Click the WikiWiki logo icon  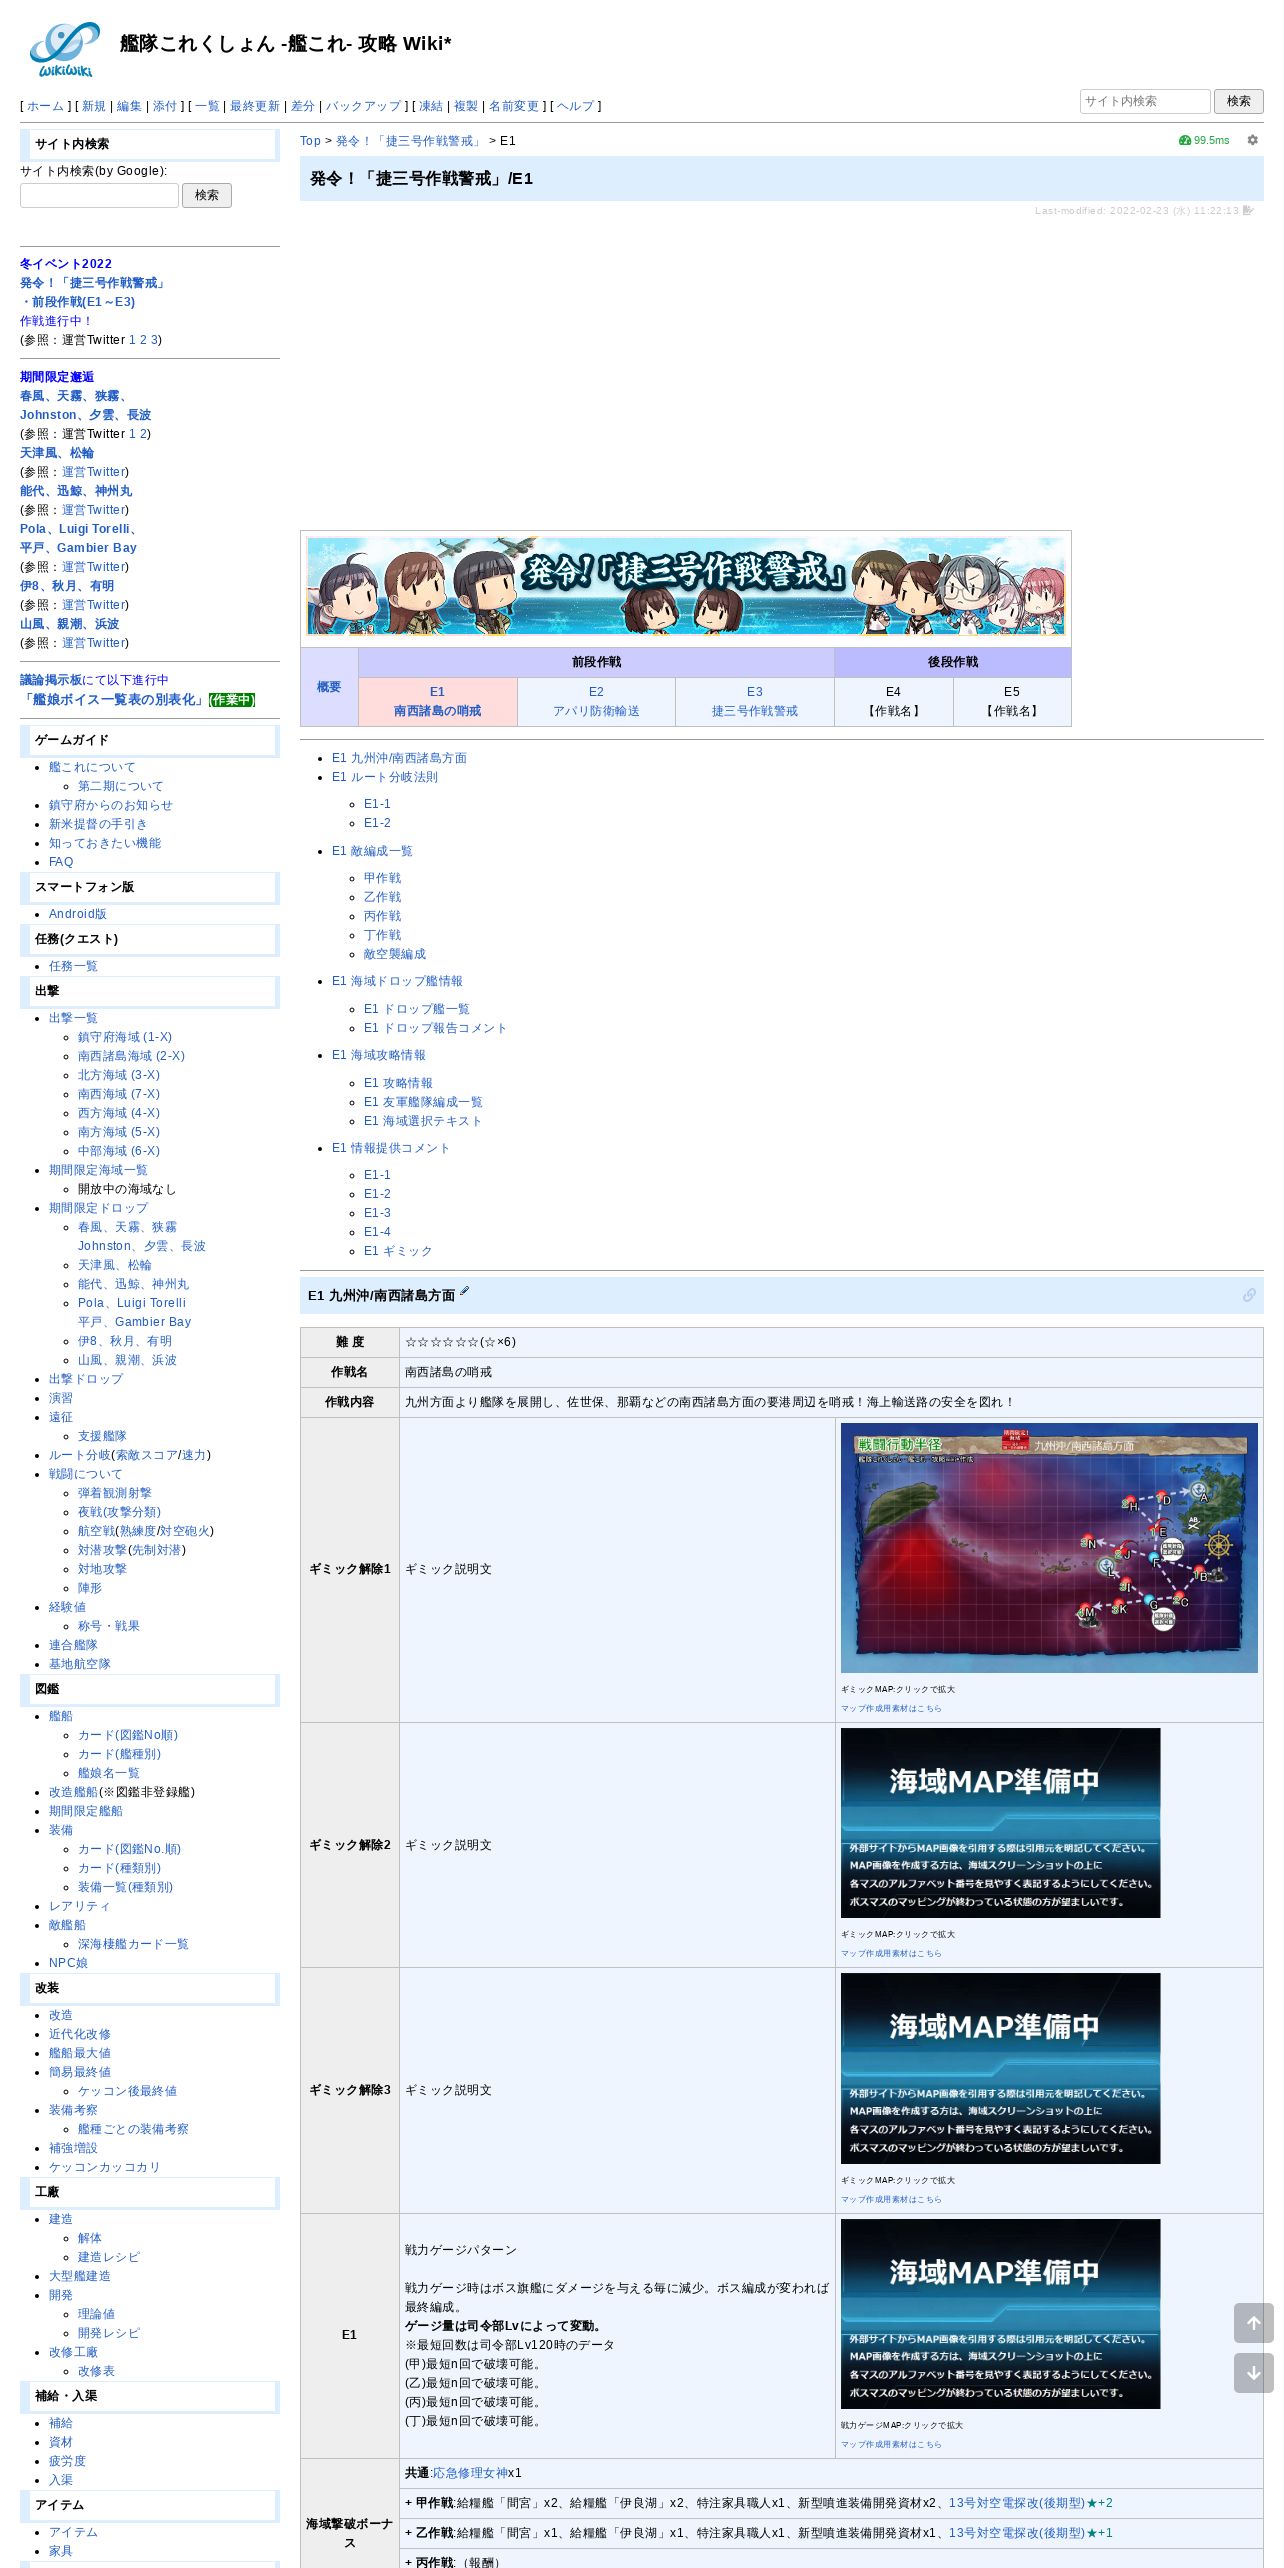[65, 49]
